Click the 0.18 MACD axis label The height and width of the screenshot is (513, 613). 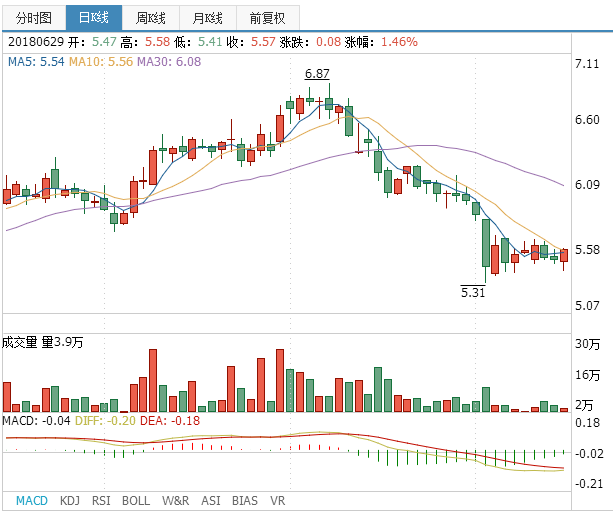(587, 423)
